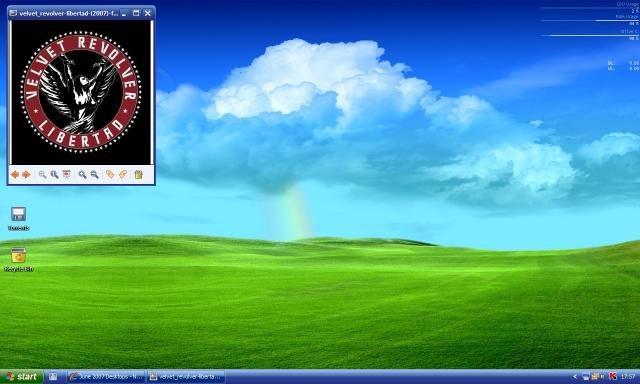Click the first orange tag icon

(x=110, y=174)
